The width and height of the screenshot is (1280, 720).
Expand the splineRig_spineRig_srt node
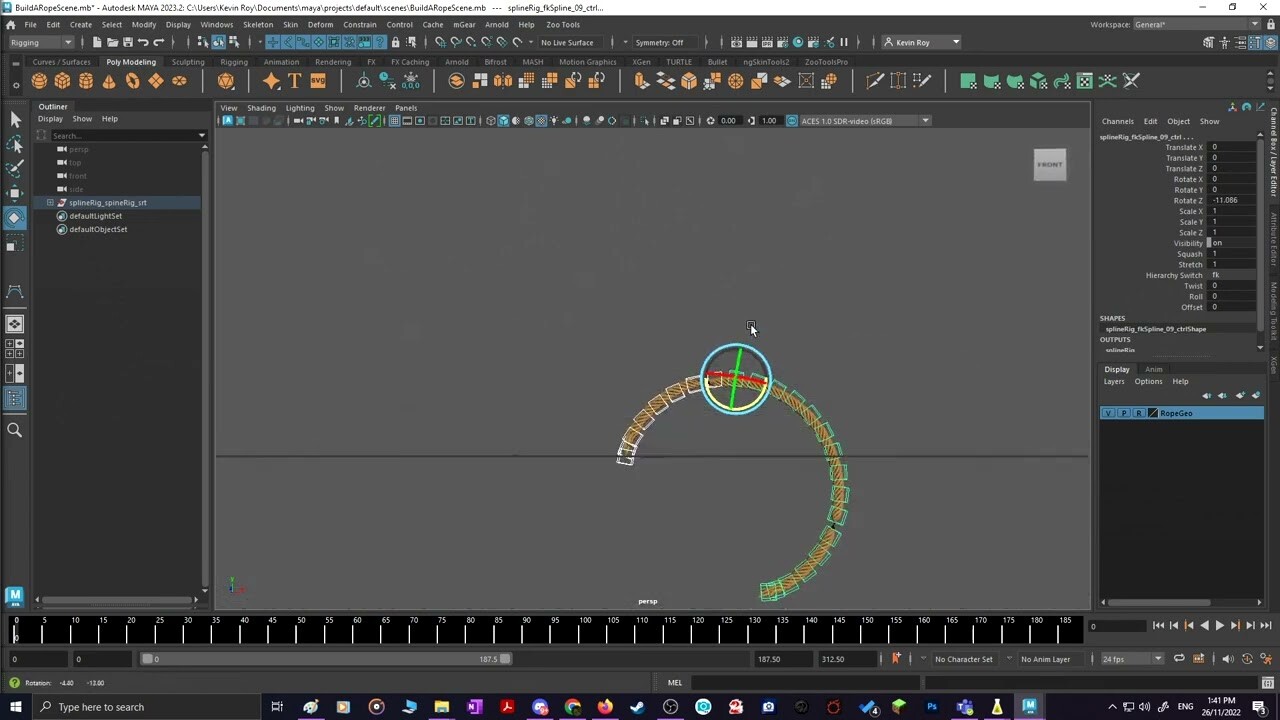point(50,203)
